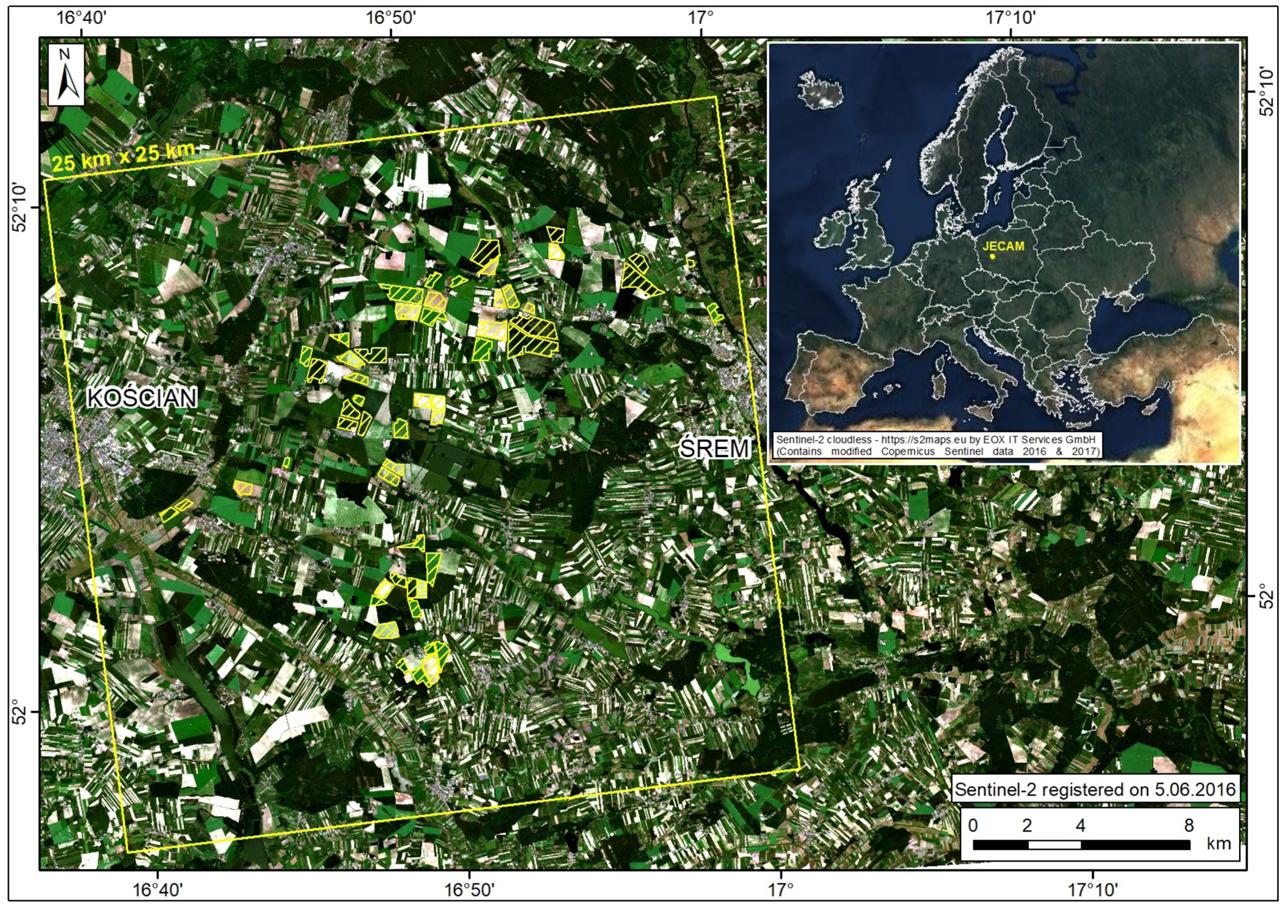Click the 16°50' longitude label on top edge

pyautogui.click(x=389, y=16)
